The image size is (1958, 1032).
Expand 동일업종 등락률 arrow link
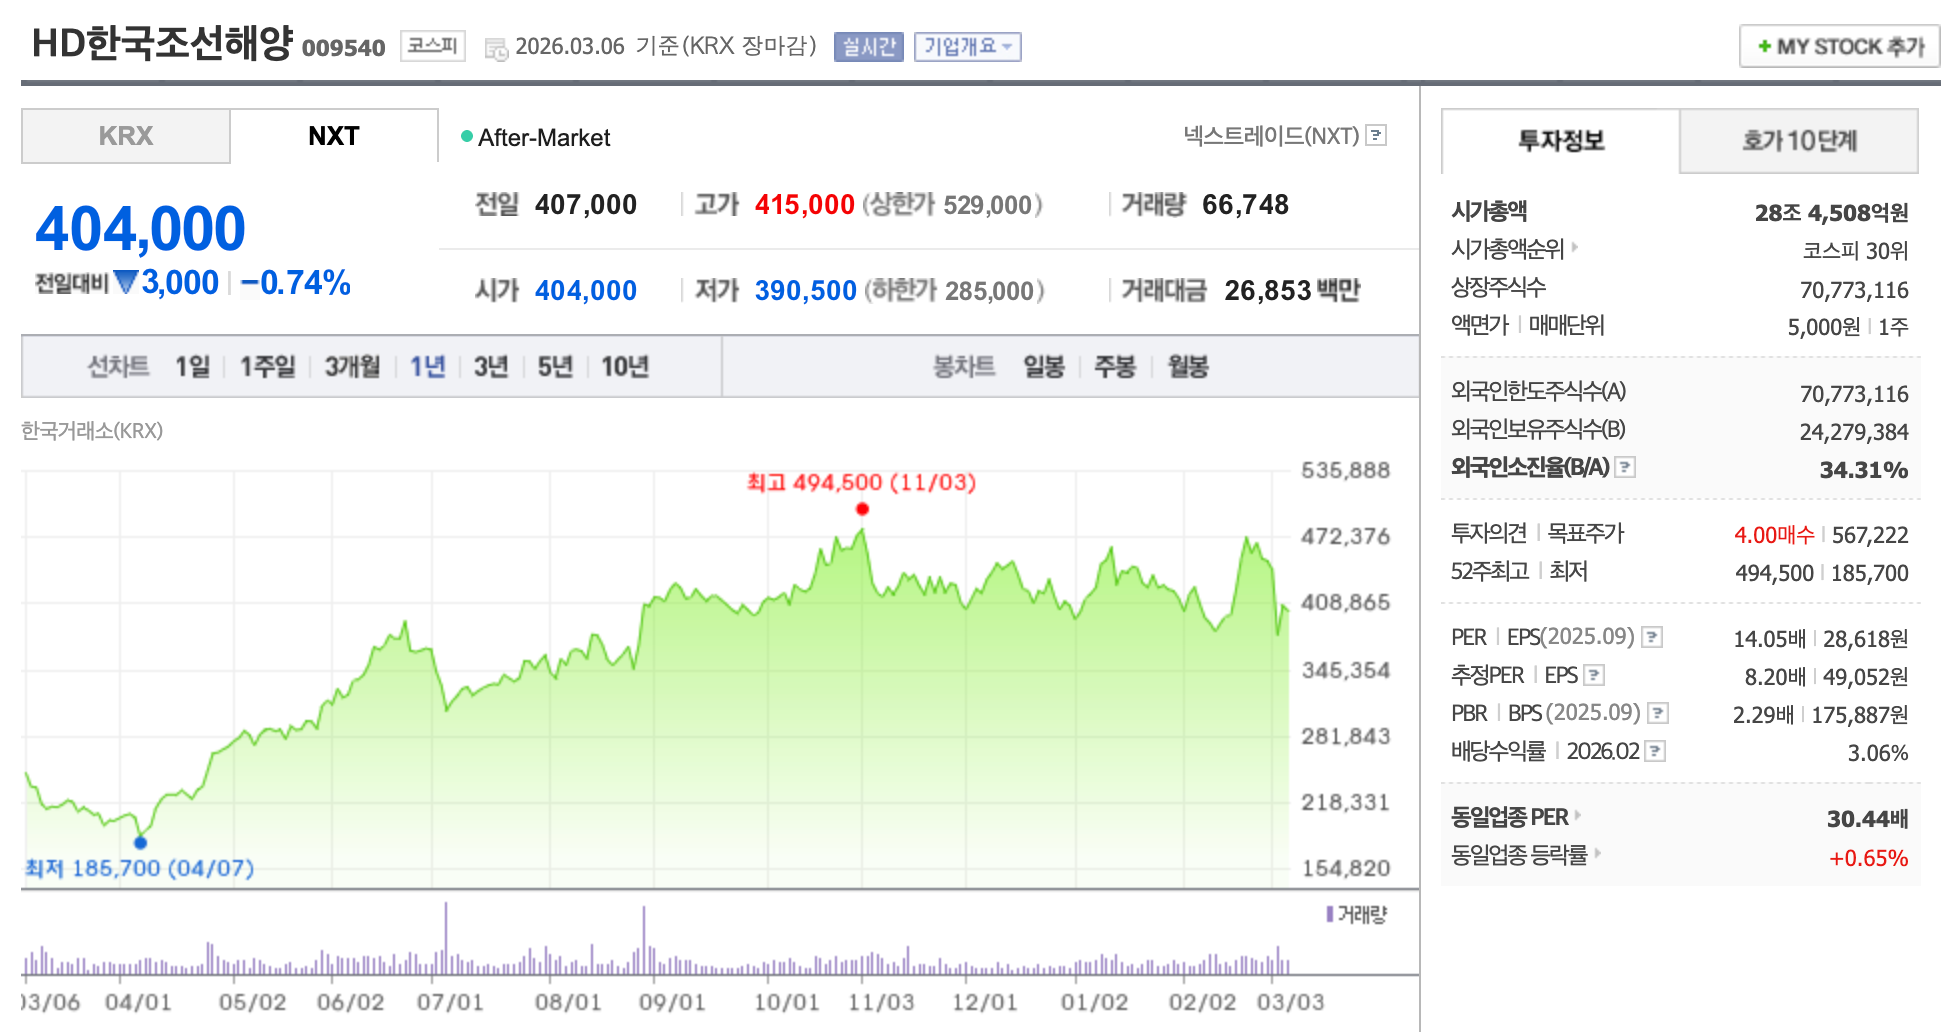[x=1597, y=854]
